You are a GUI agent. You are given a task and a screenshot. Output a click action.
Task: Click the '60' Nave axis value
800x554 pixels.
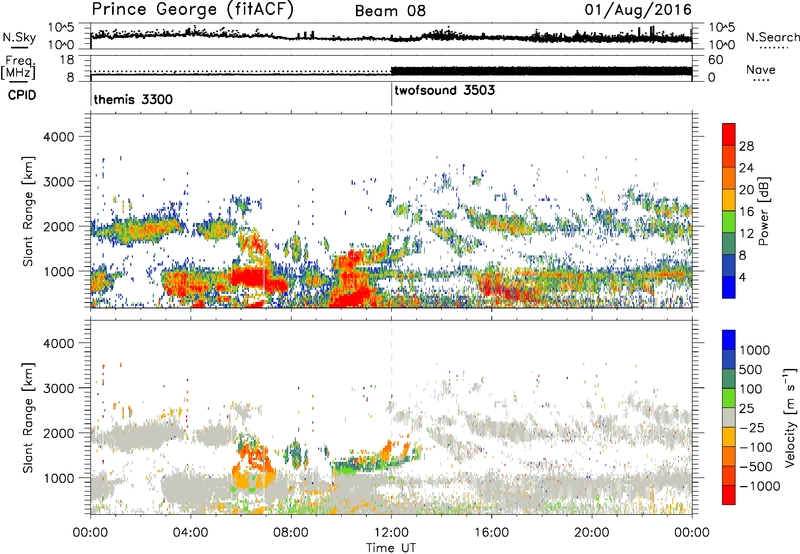coord(716,60)
